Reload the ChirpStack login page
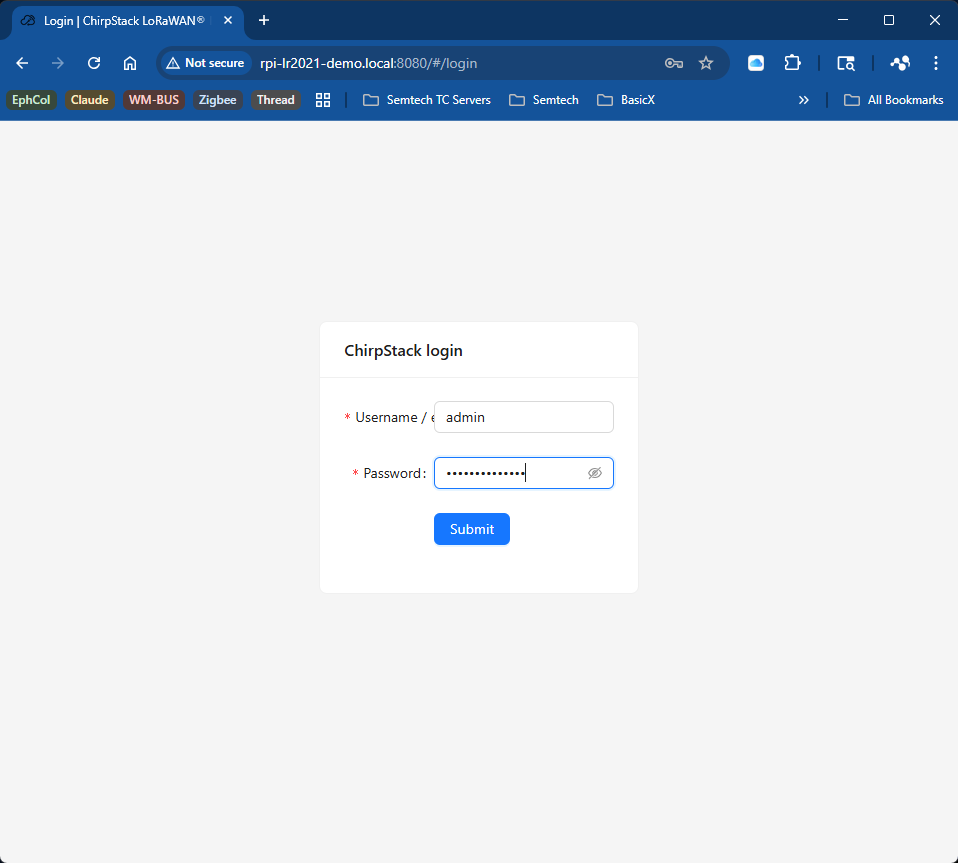The image size is (958, 863). [93, 63]
